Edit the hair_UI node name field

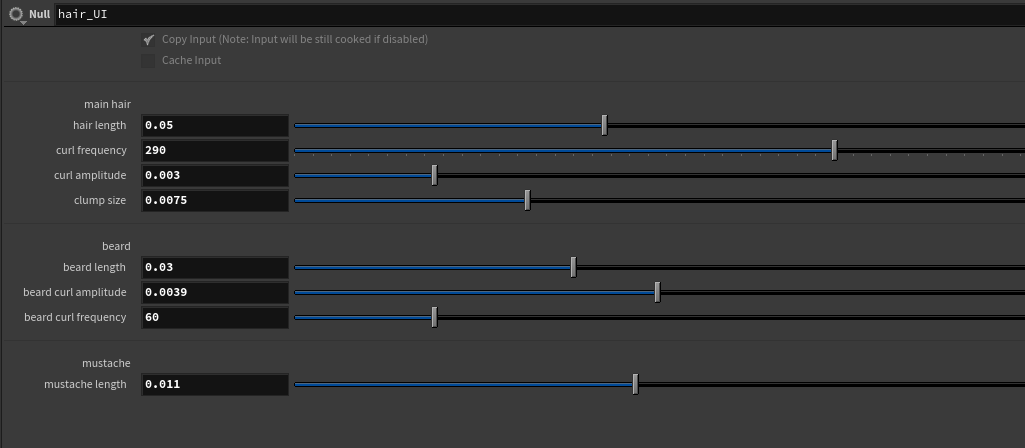(x=540, y=14)
